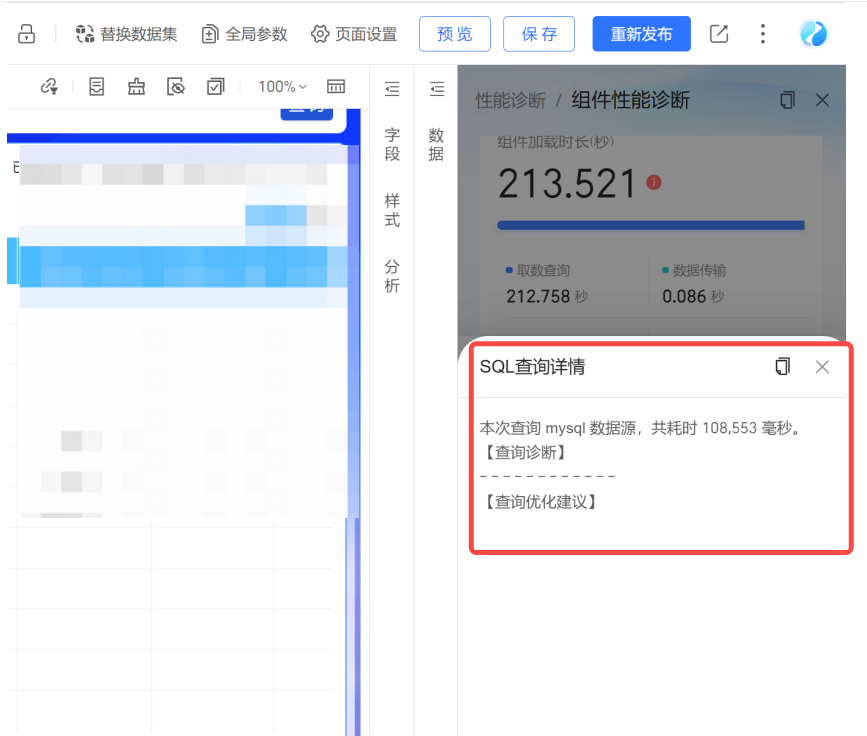The height and width of the screenshot is (736, 867).
Task: Click the link with lightbulb icon
Action: click(x=49, y=87)
